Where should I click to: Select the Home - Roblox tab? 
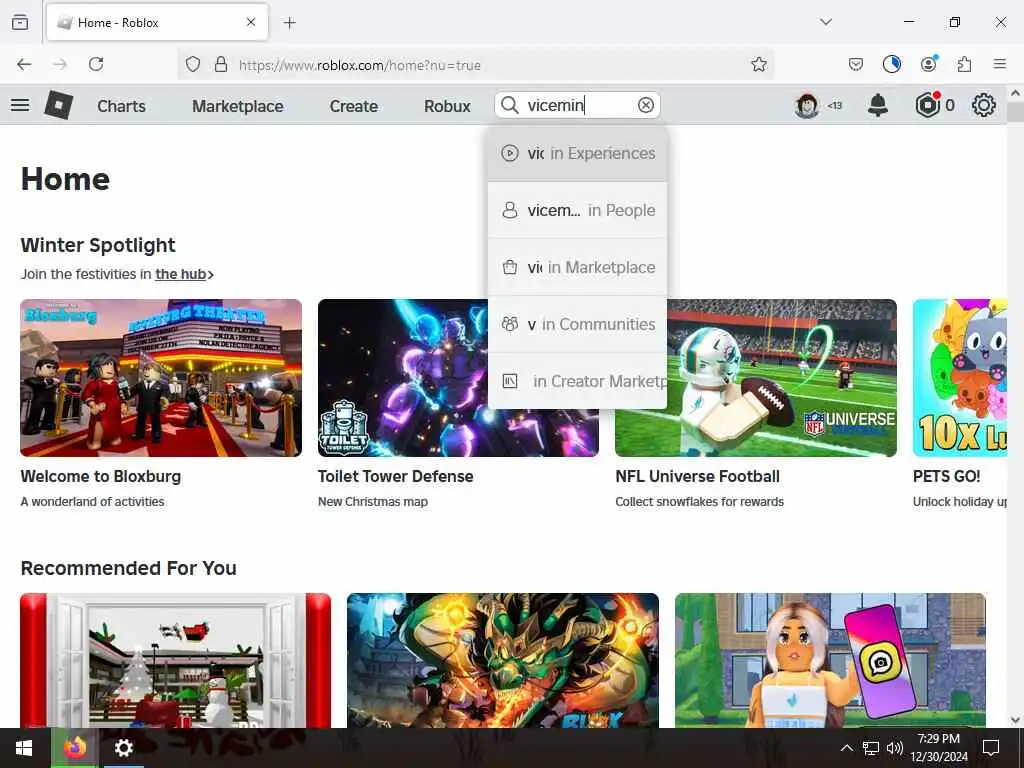(157, 23)
